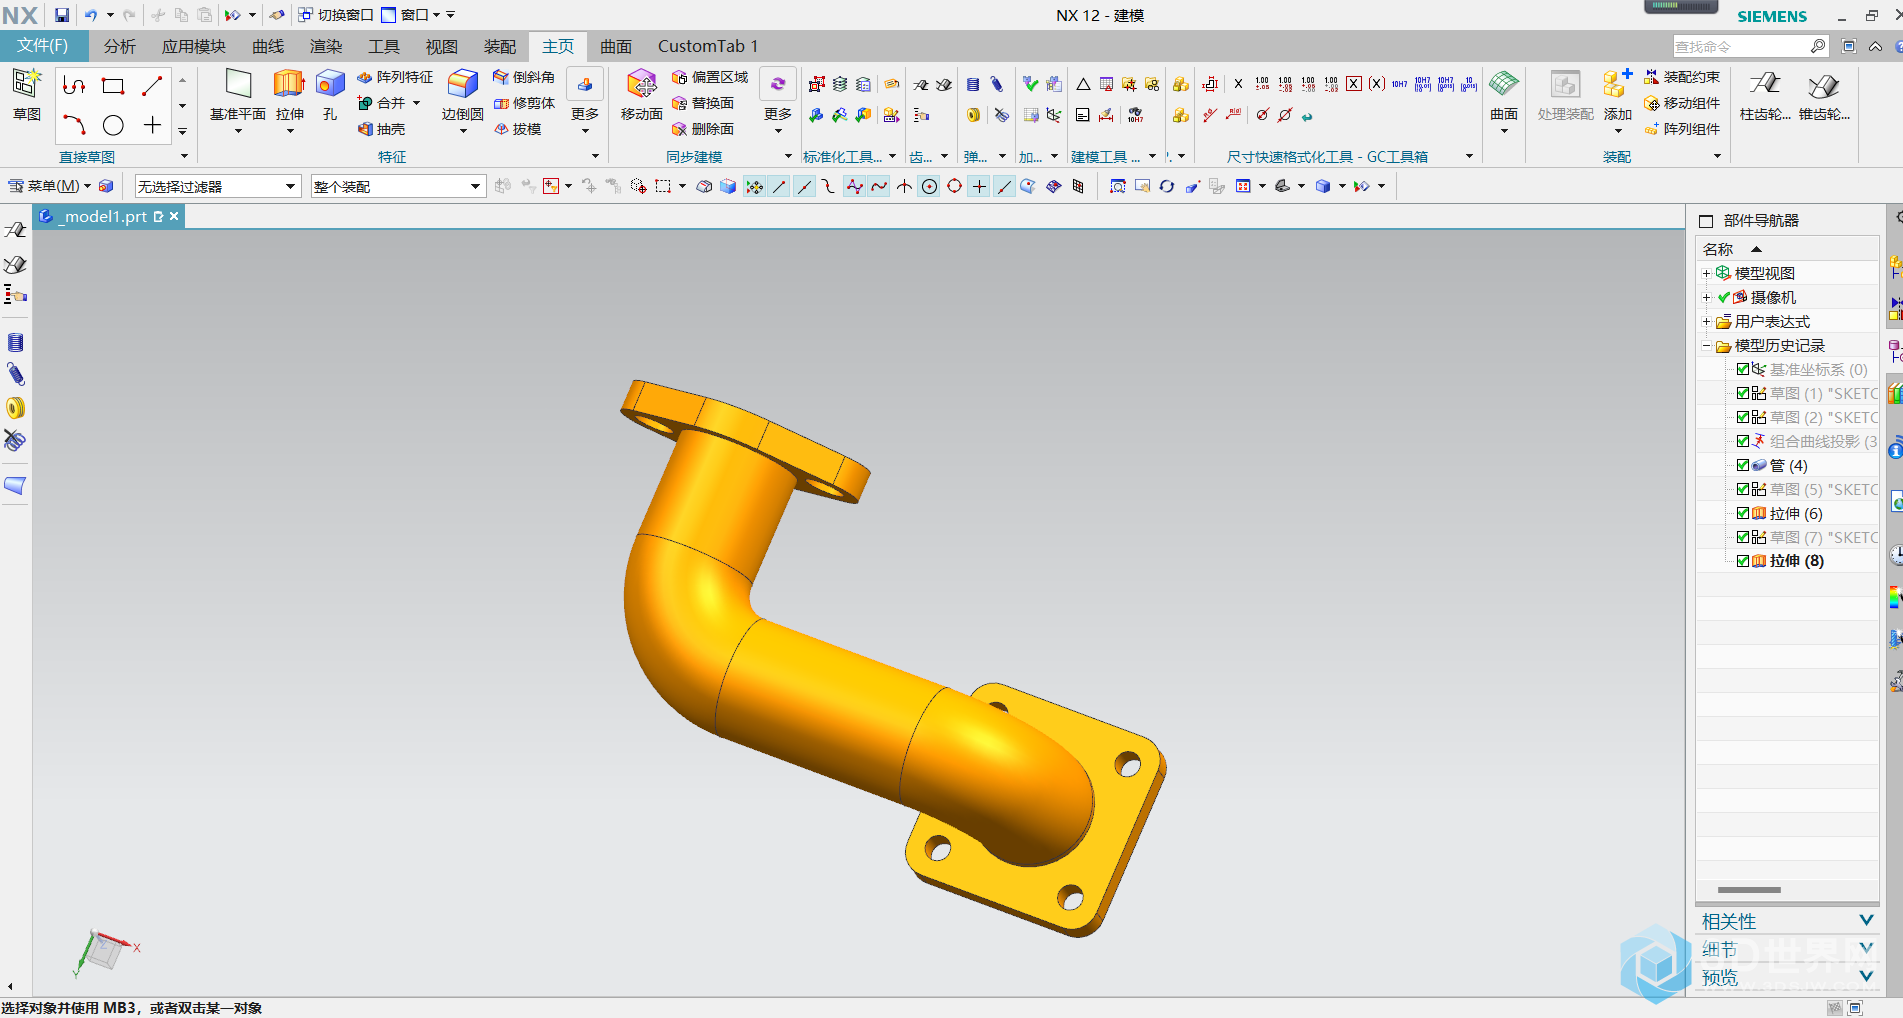Switch to the CustomTab 1 tab
The height and width of the screenshot is (1018, 1903).
tap(708, 46)
